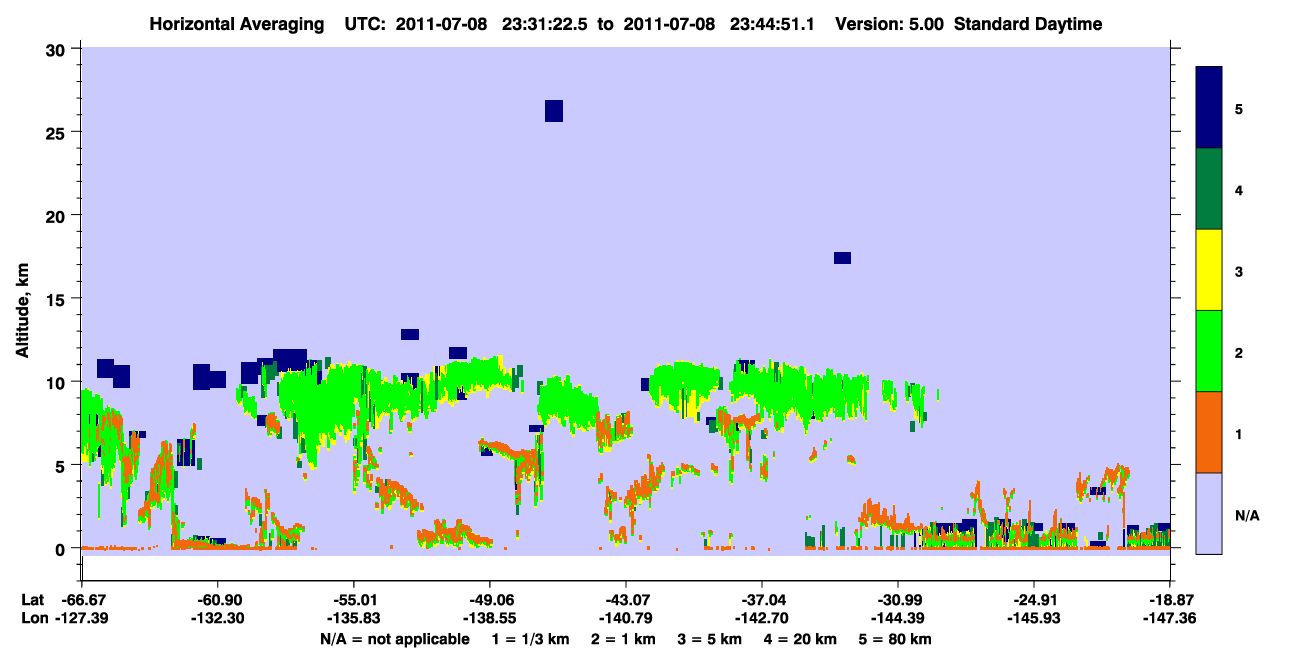Click the end time "23:44:51.1"
Image resolution: width=1300 pixels, height=667 pixels.
(x=773, y=24)
